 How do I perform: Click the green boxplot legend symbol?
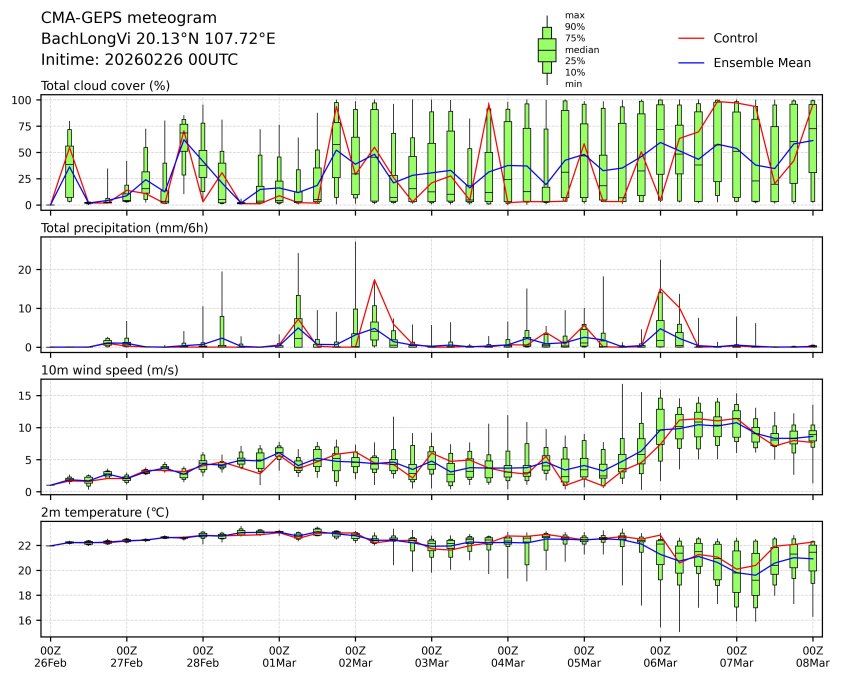click(x=547, y=50)
